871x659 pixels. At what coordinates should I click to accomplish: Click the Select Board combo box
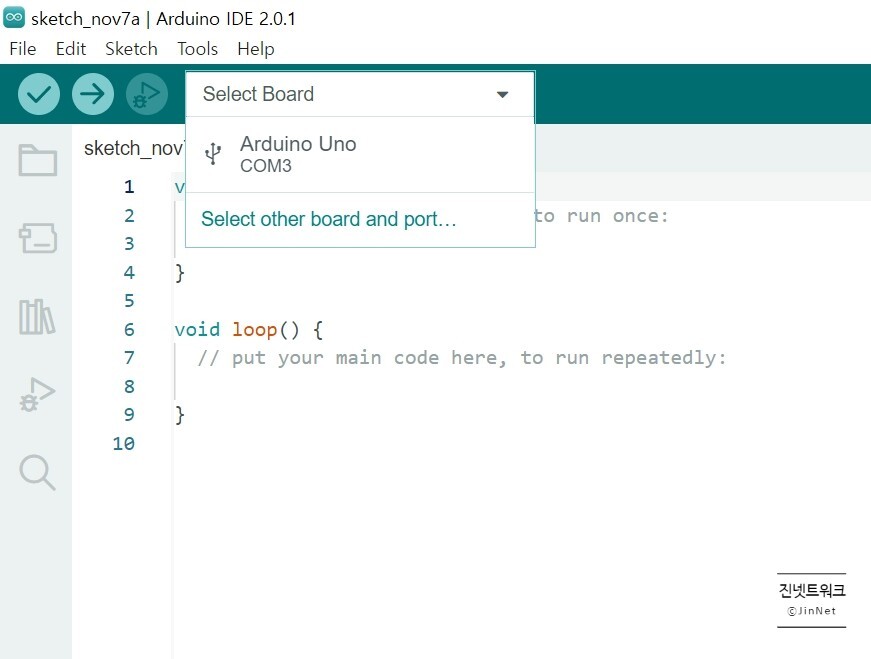point(360,94)
